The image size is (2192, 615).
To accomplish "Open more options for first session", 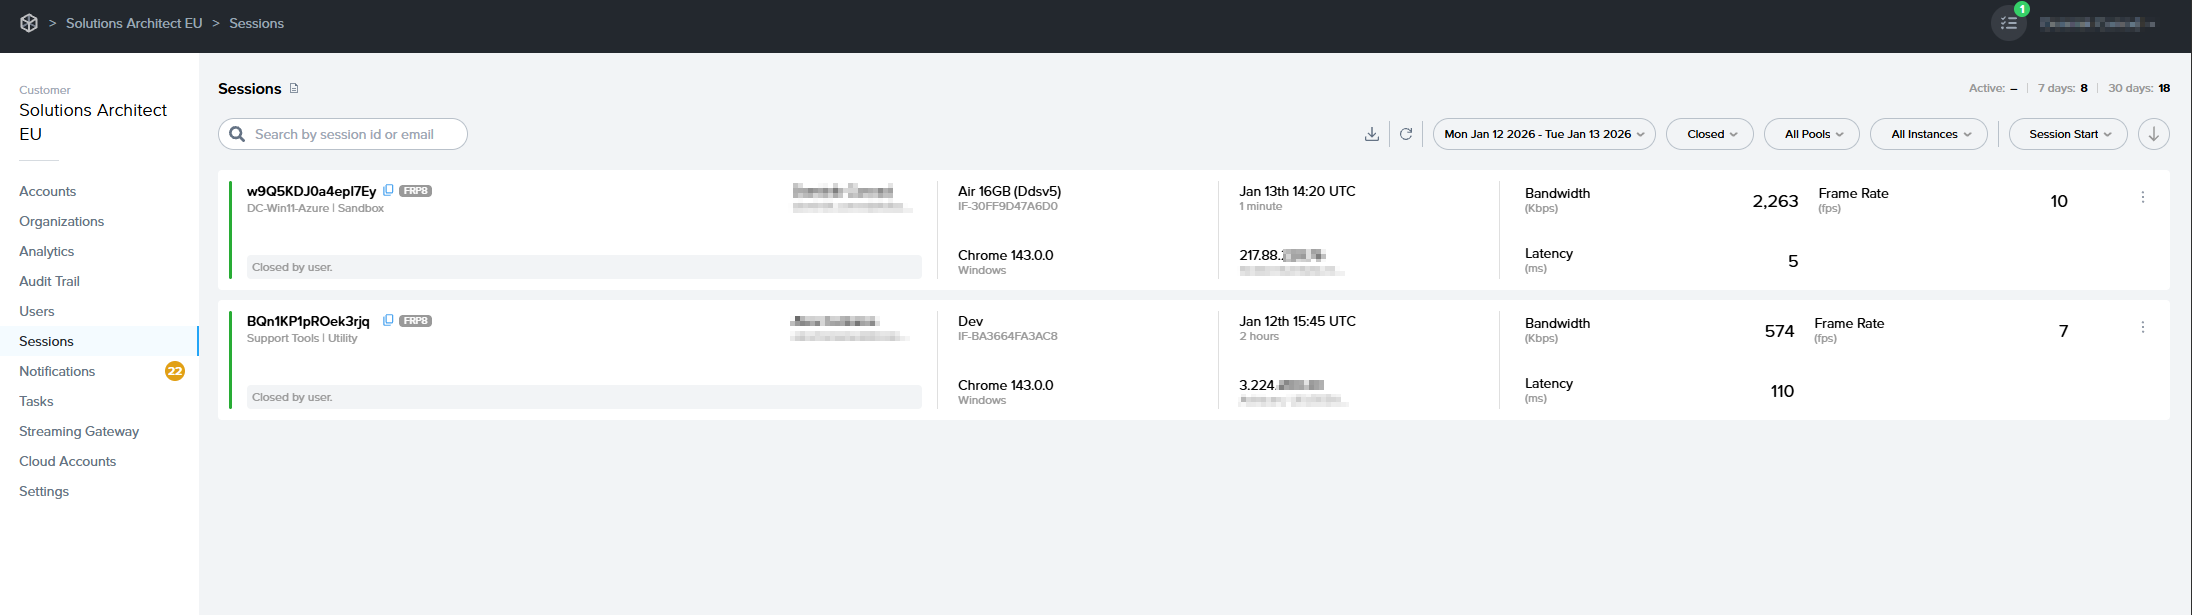I will pos(2142,198).
